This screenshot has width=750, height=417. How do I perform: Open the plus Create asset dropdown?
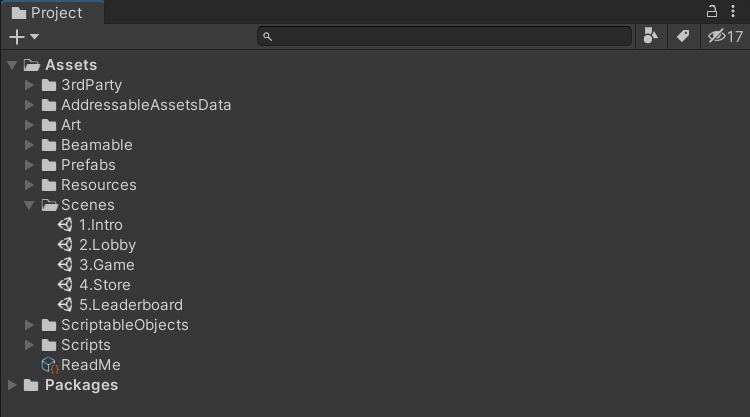click(23, 37)
